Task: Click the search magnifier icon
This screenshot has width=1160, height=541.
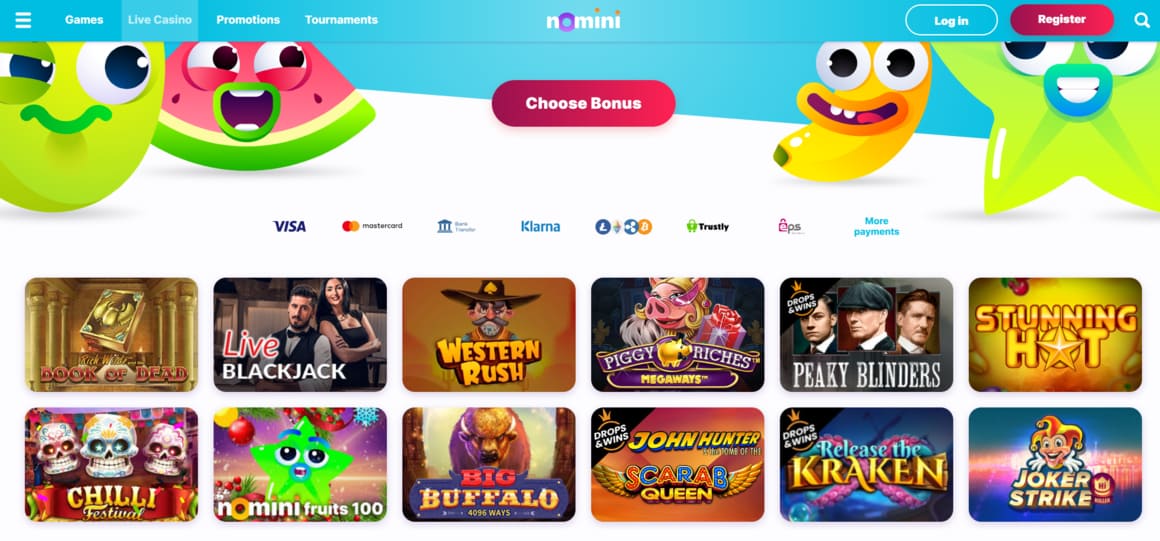Action: point(1142,20)
